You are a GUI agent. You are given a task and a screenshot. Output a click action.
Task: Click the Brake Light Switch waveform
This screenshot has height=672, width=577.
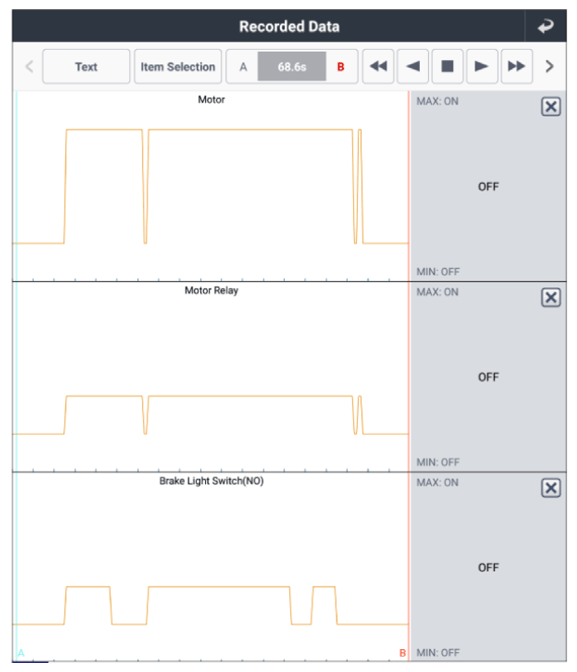click(210, 605)
